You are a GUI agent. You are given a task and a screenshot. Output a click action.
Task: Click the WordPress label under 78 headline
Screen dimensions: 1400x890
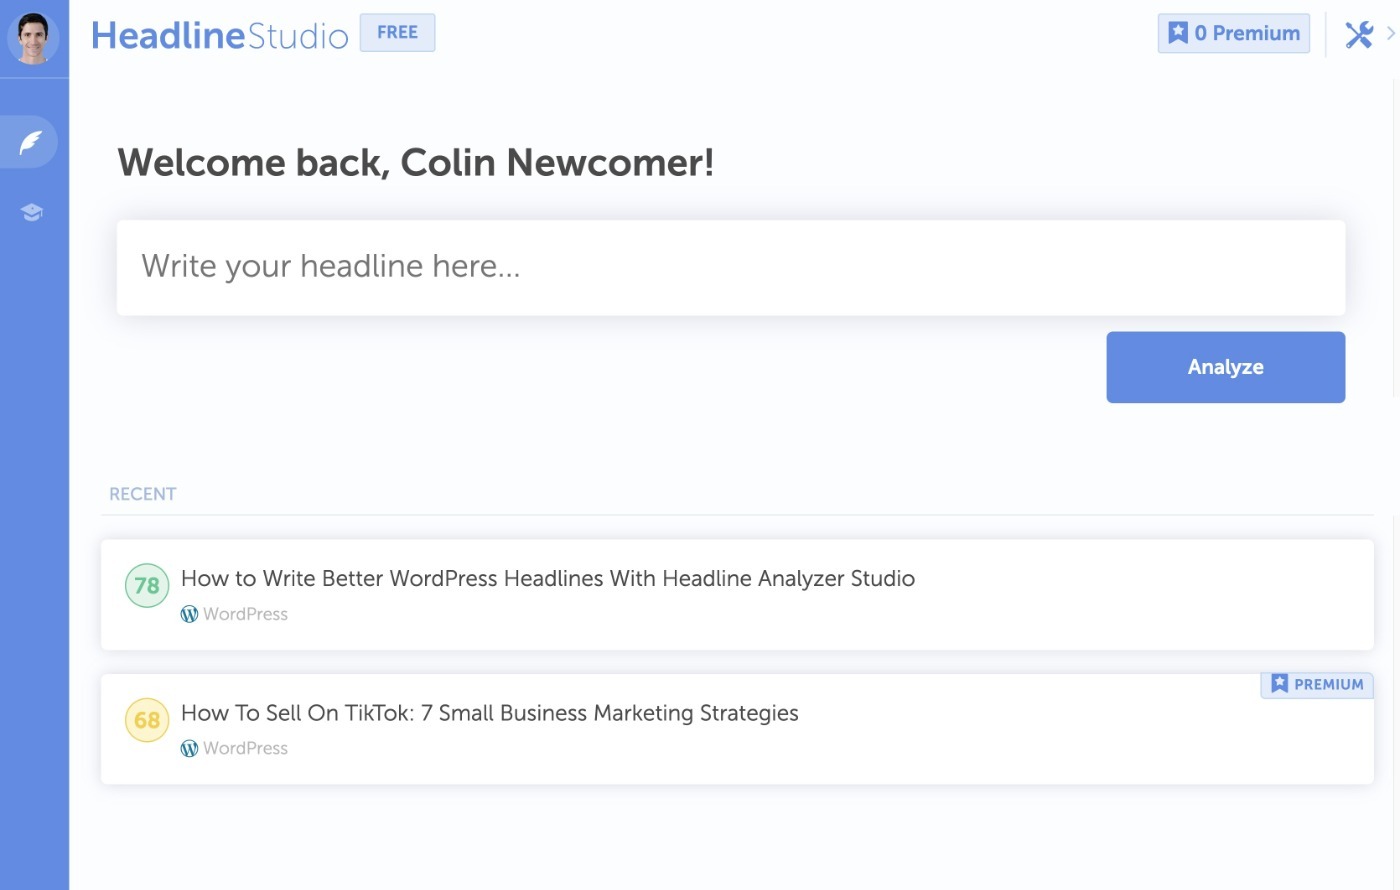click(x=245, y=614)
